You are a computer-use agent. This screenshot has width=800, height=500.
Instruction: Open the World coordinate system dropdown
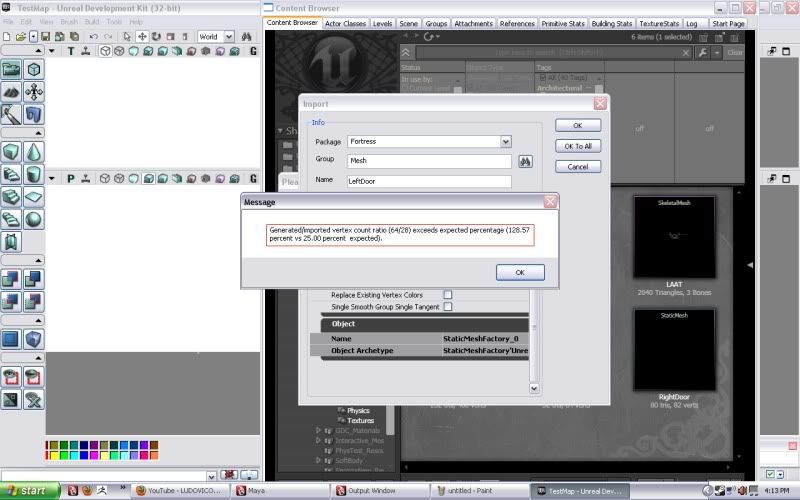229,37
